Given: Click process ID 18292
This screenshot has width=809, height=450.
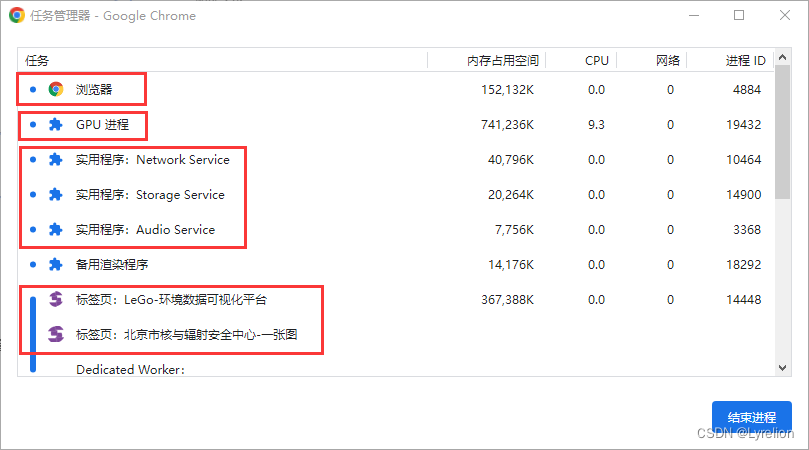Looking at the screenshot, I should 743,265.
